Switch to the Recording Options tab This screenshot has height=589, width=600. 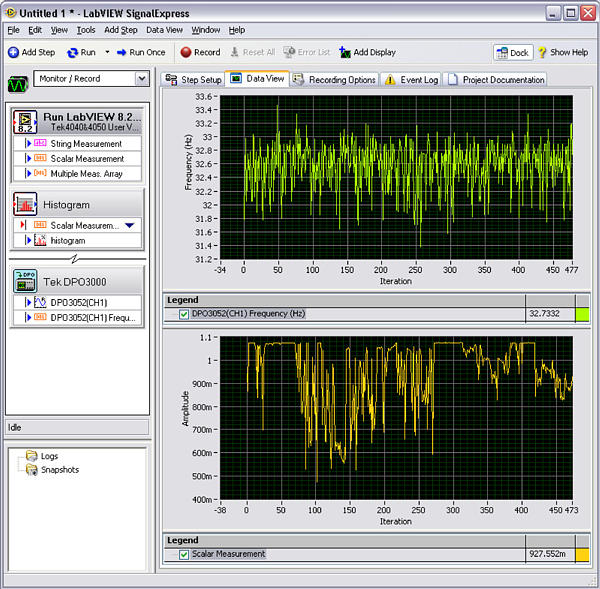click(334, 79)
